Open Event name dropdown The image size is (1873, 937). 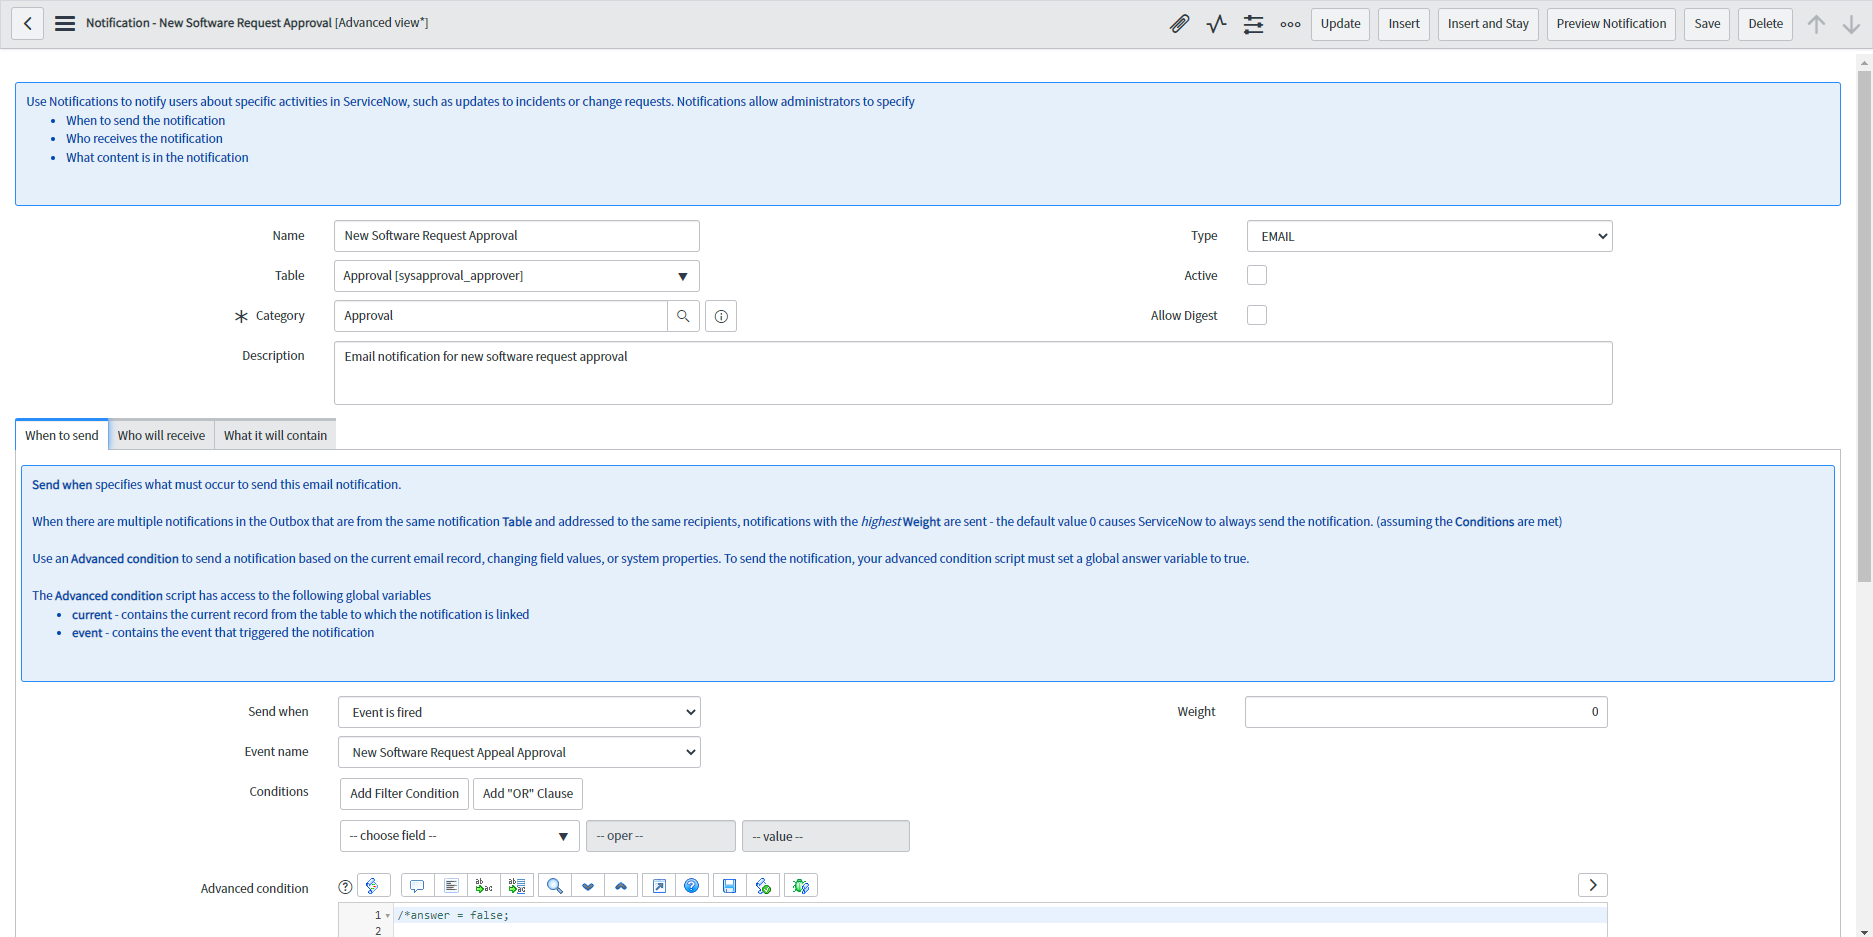519,752
